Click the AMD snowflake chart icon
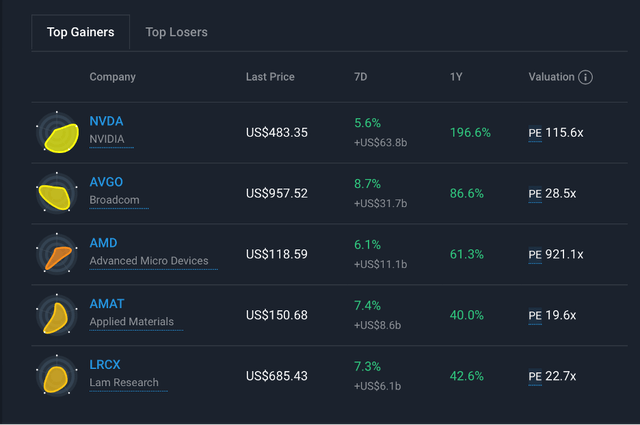Image resolution: width=640 pixels, height=425 pixels. 57,255
